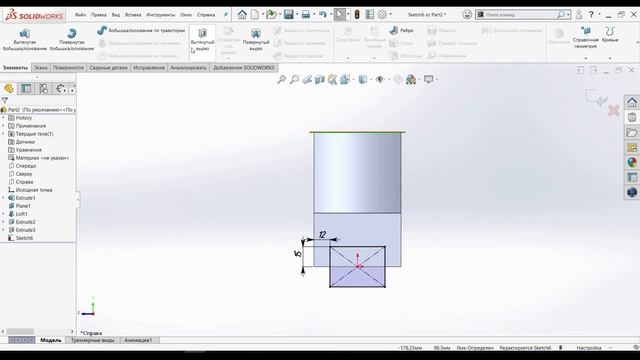Click Вытянутая бобышка/основание extrude boss tool
This screenshot has width=640, height=360.
24,40
